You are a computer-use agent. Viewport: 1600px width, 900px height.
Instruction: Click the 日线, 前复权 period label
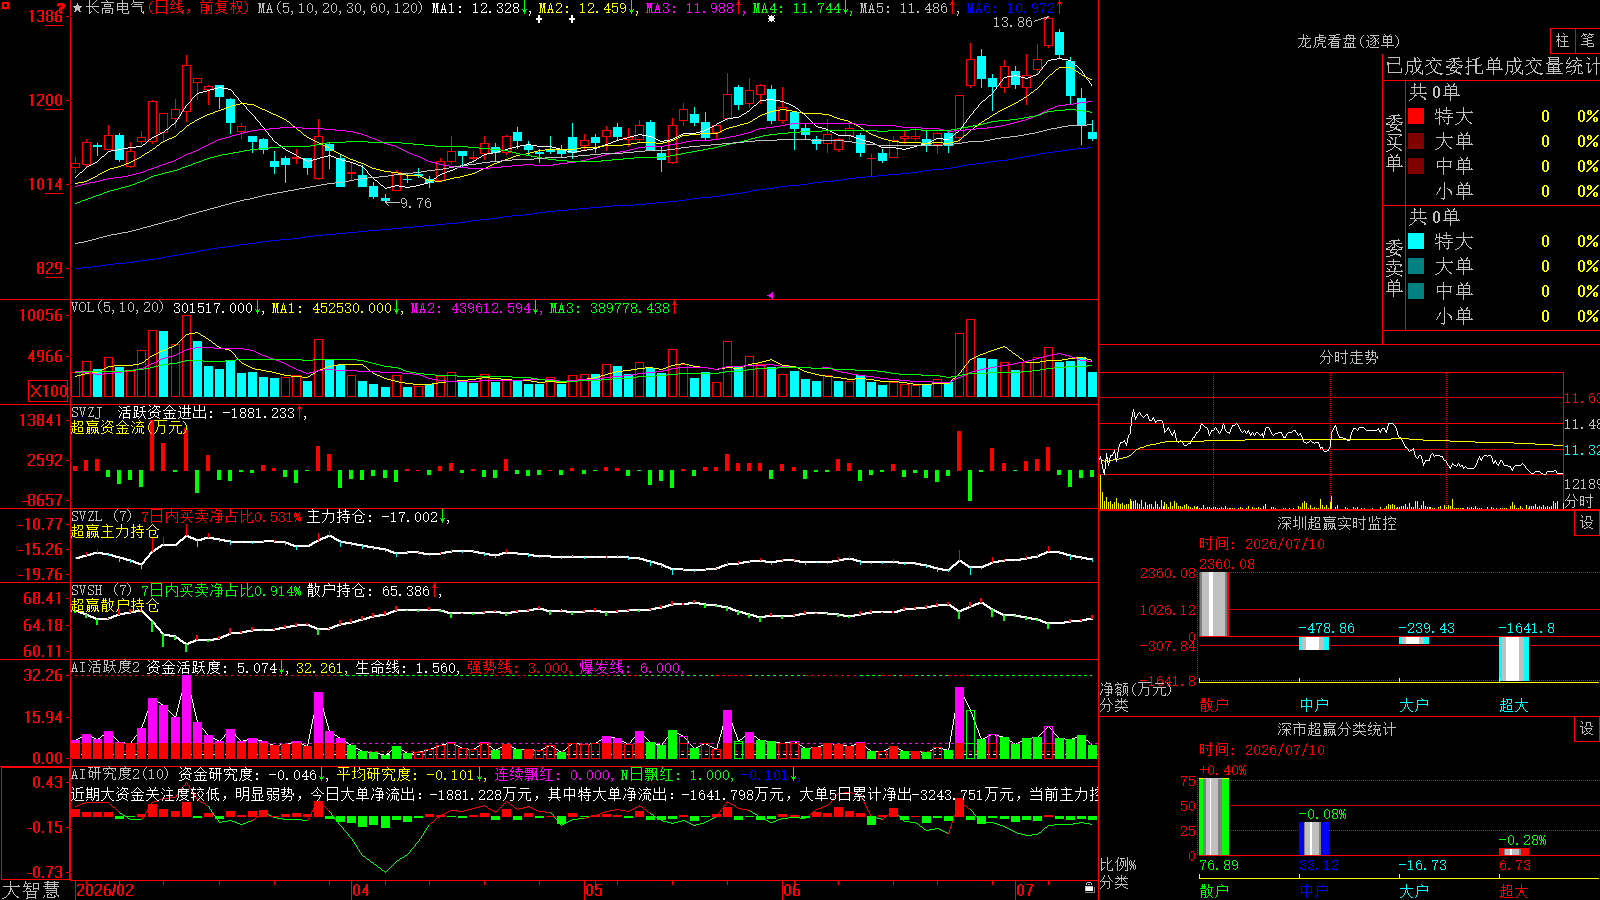199,8
